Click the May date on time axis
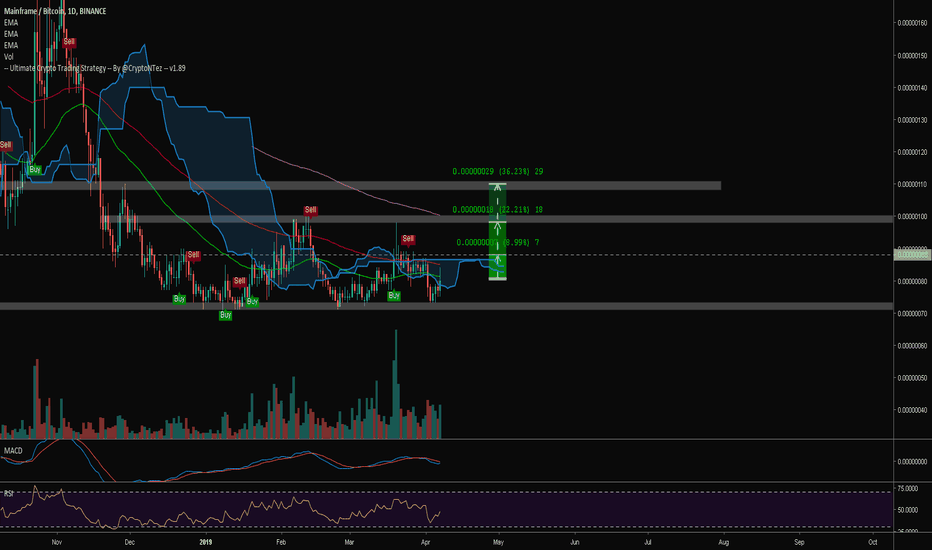The height and width of the screenshot is (550, 932). click(498, 542)
